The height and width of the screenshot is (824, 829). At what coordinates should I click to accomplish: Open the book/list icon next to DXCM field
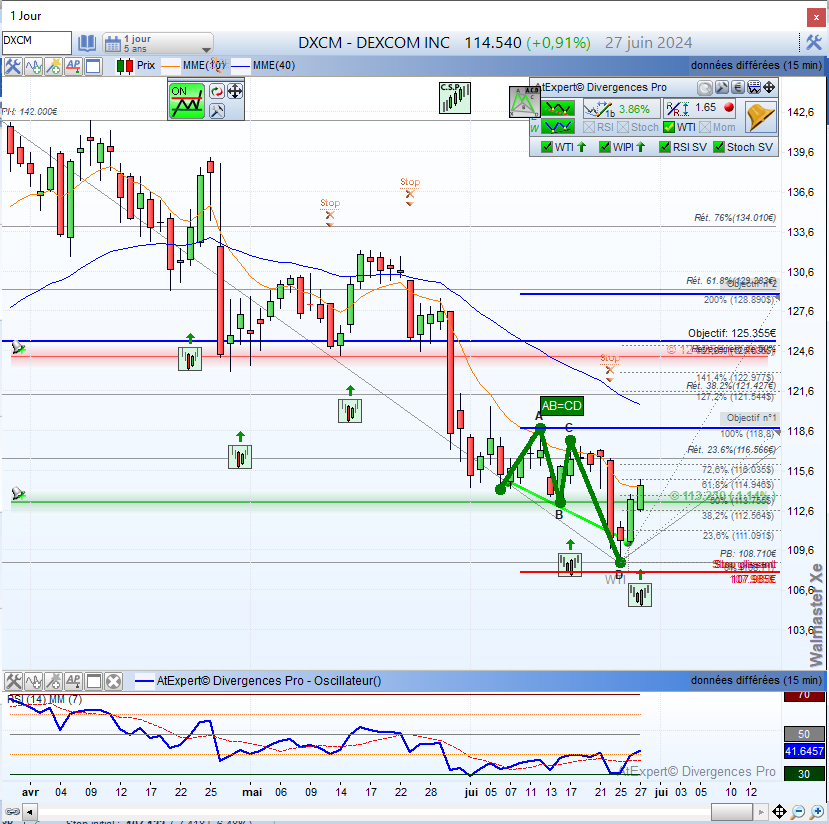coord(87,43)
